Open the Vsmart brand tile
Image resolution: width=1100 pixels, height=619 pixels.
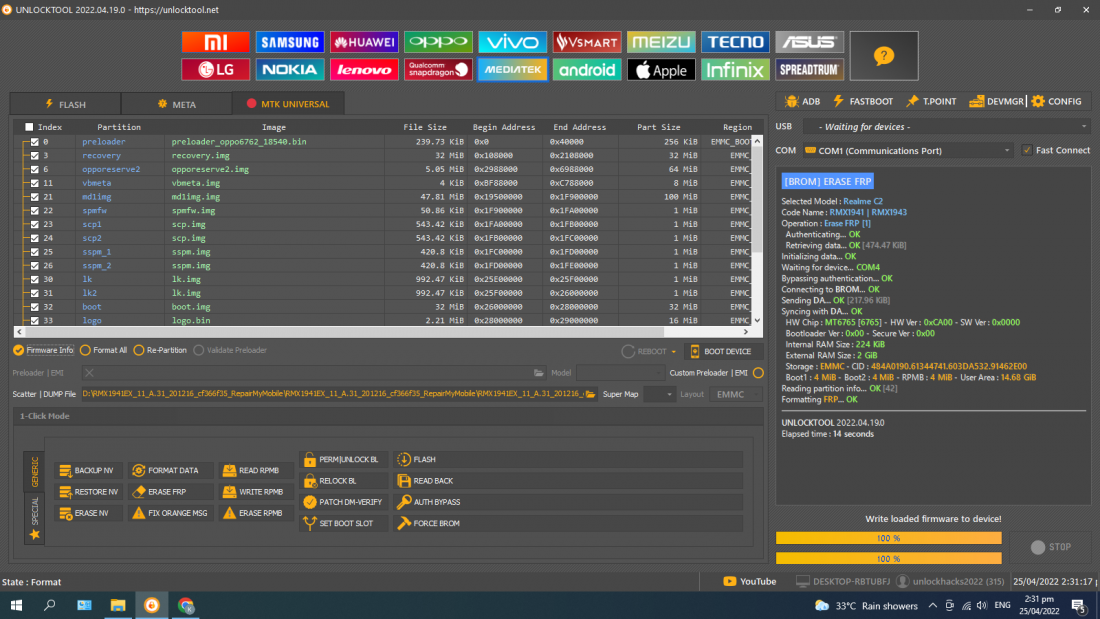click(586, 42)
